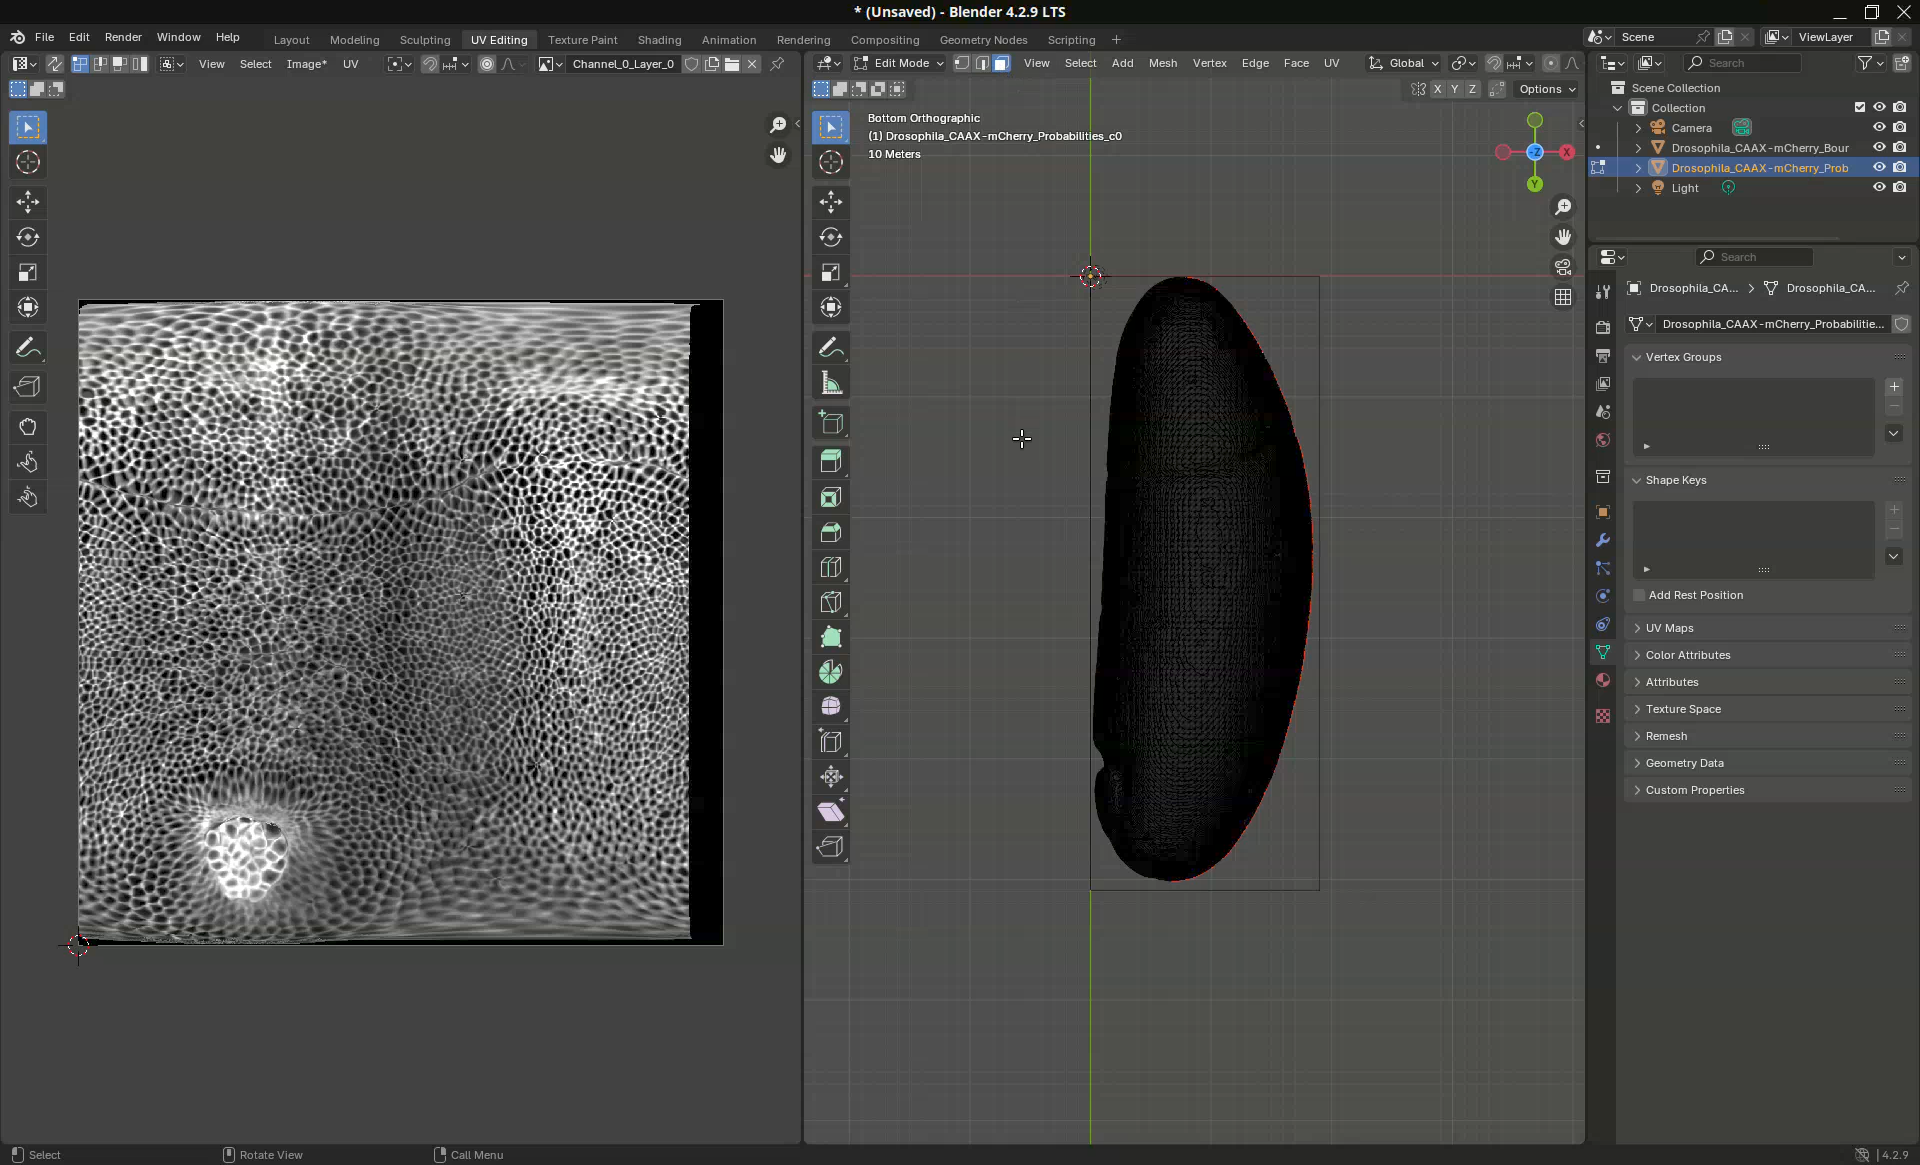Toggle camera view in 3D viewport

pyautogui.click(x=1562, y=267)
